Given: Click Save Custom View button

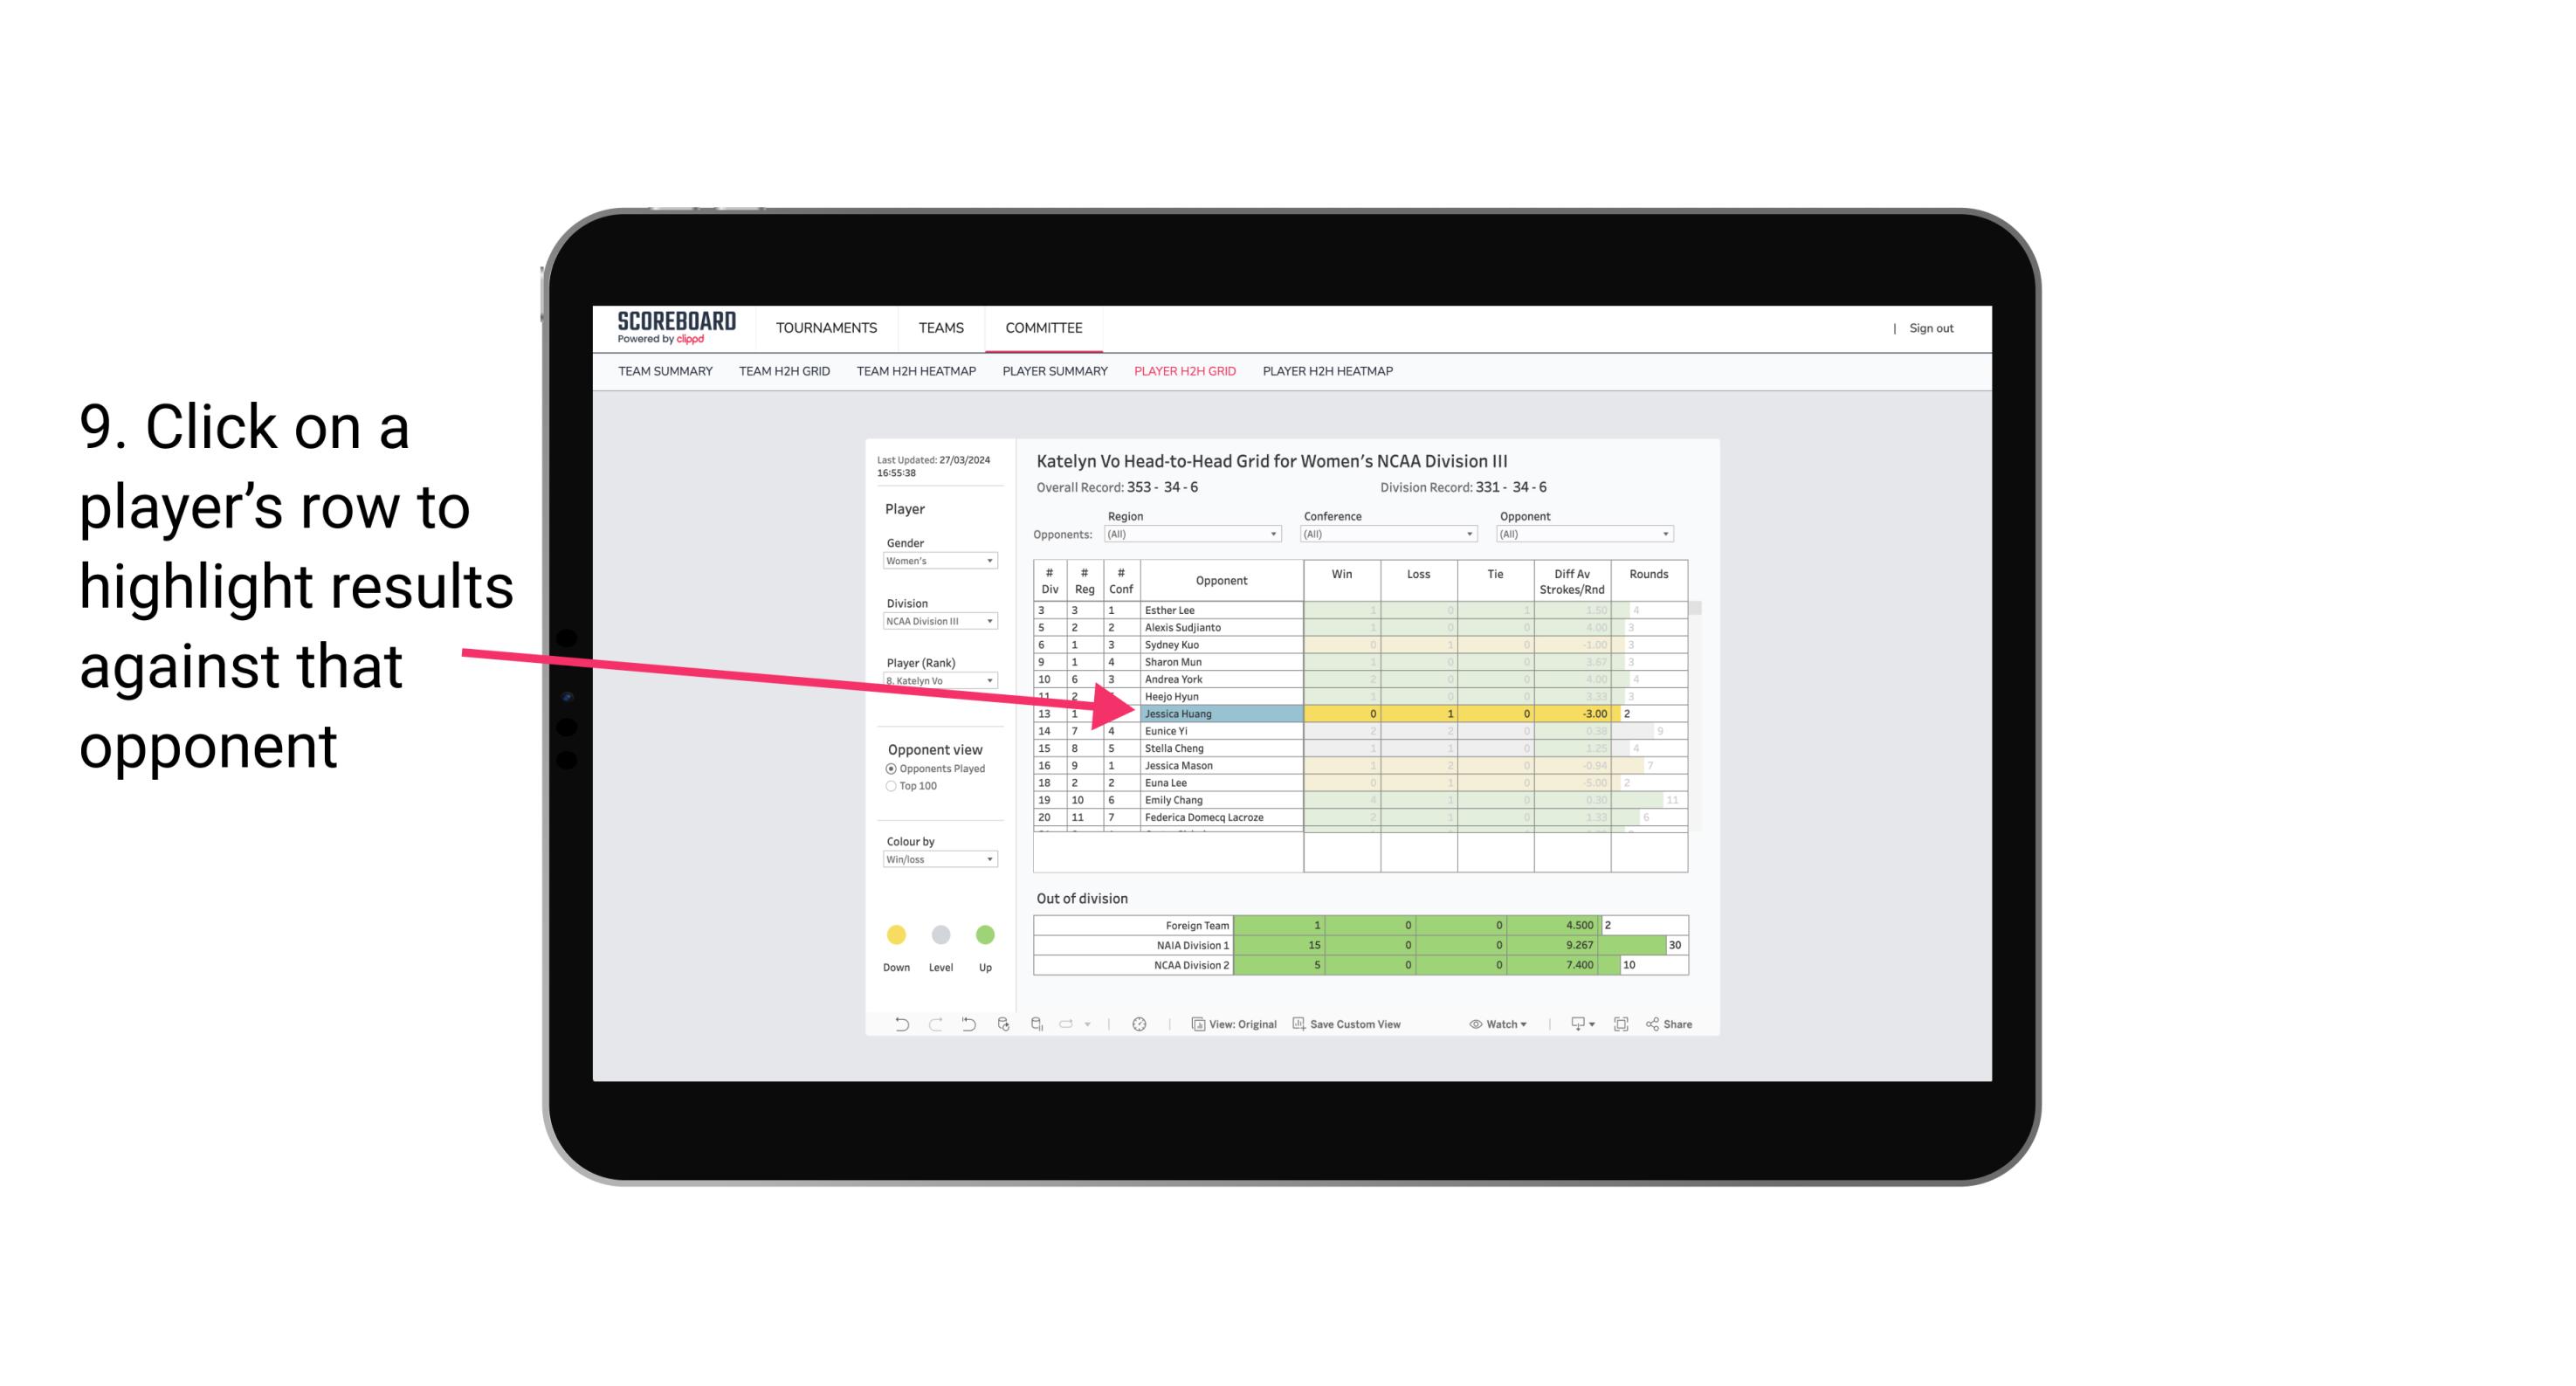Looking at the screenshot, I should click(1385, 1024).
